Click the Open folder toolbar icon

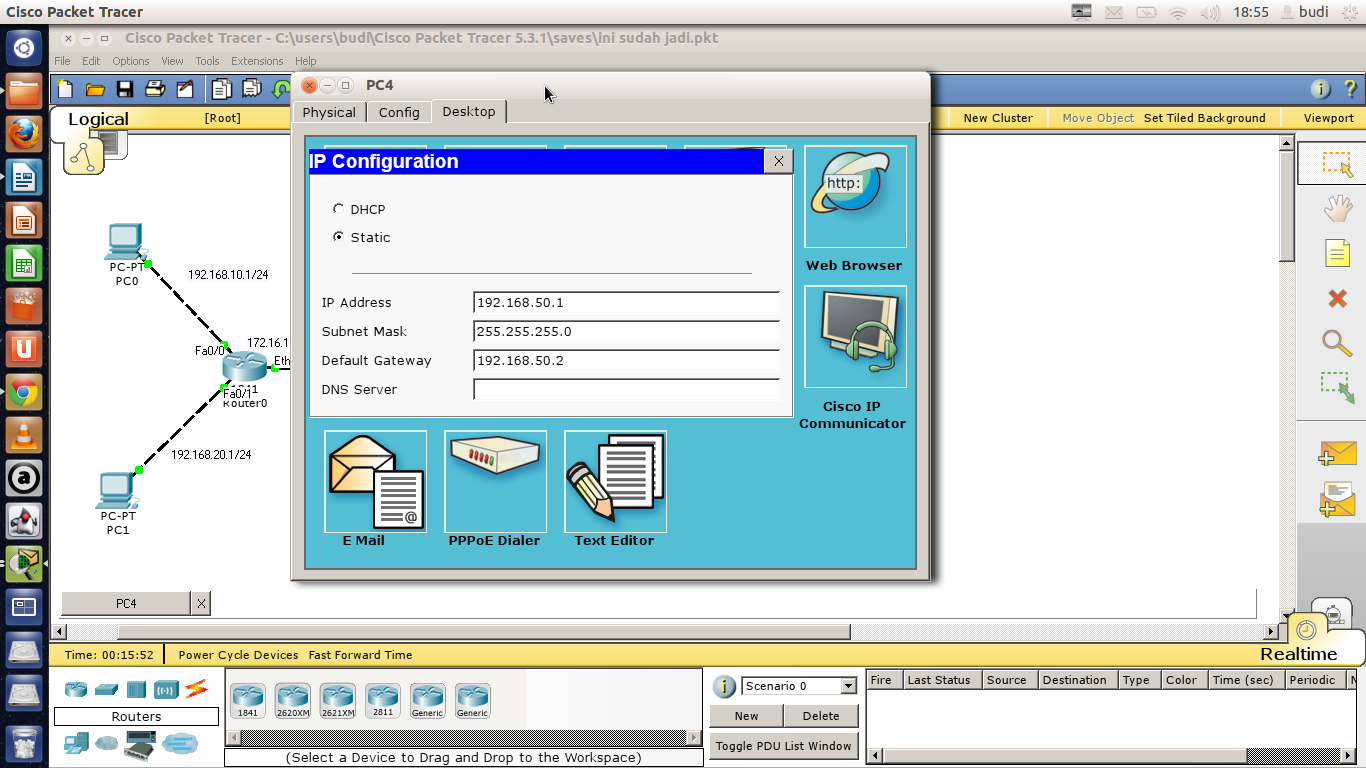[95, 89]
